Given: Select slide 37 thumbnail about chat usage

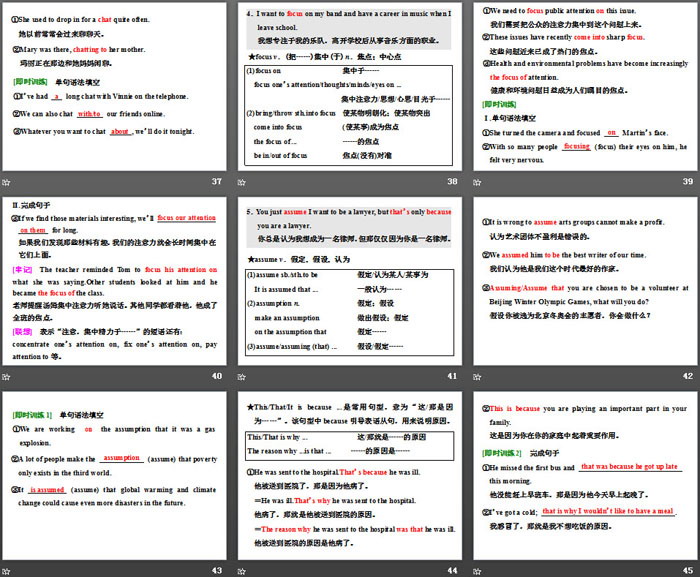Looking at the screenshot, I should coord(114,87).
